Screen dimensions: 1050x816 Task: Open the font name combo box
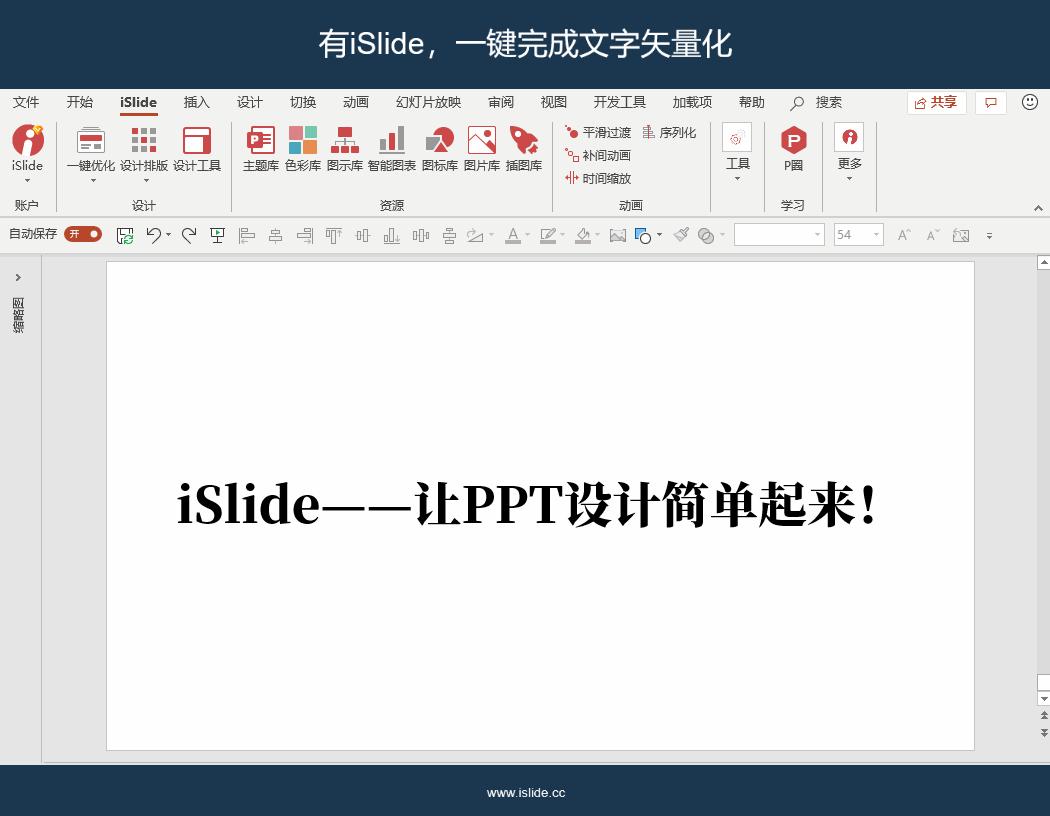779,234
